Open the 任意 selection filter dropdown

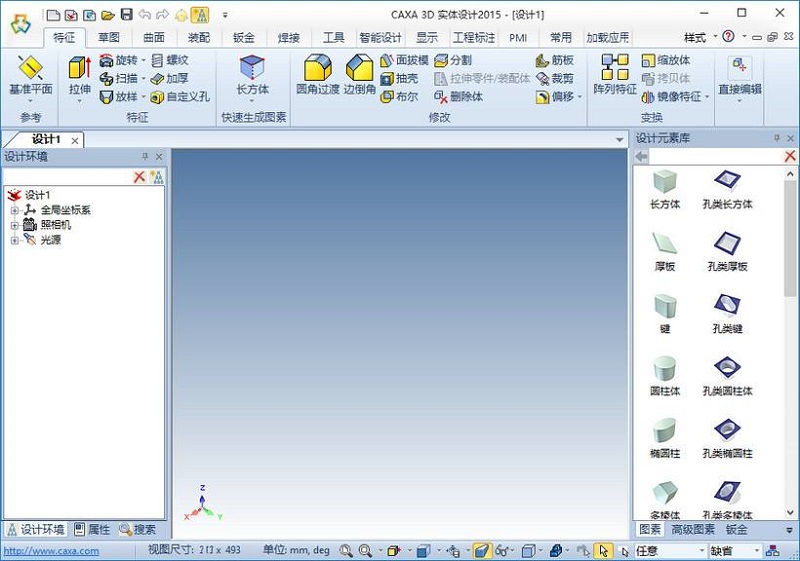point(668,550)
